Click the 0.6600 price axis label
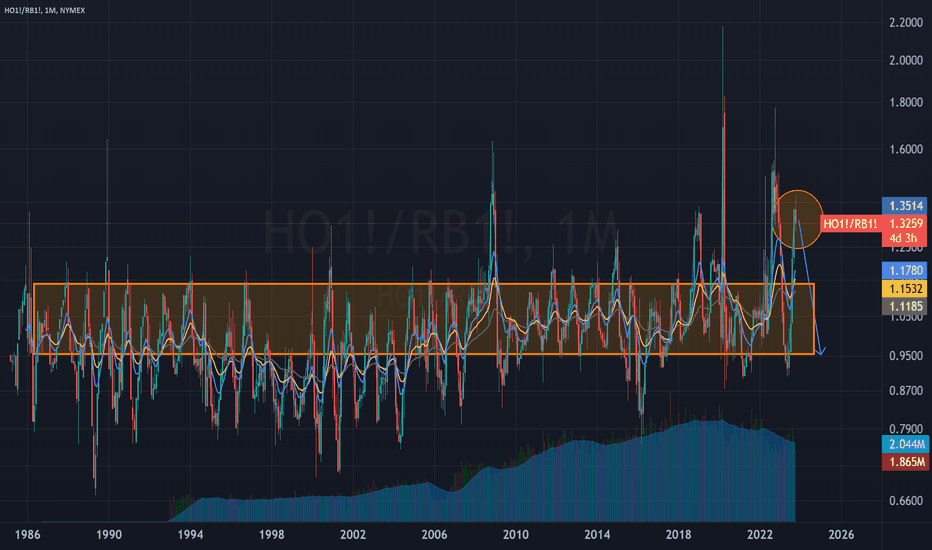Screen dimensions: 932x550 (906, 501)
